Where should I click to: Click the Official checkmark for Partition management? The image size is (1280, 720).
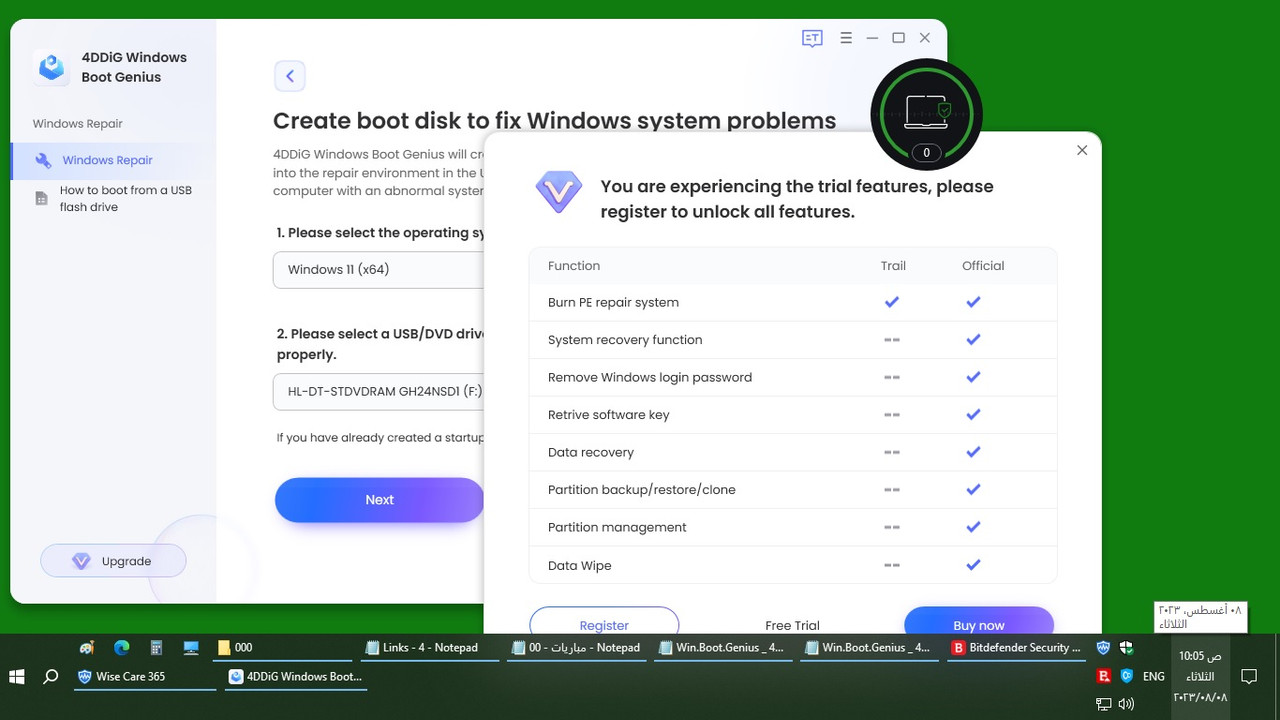point(973,527)
